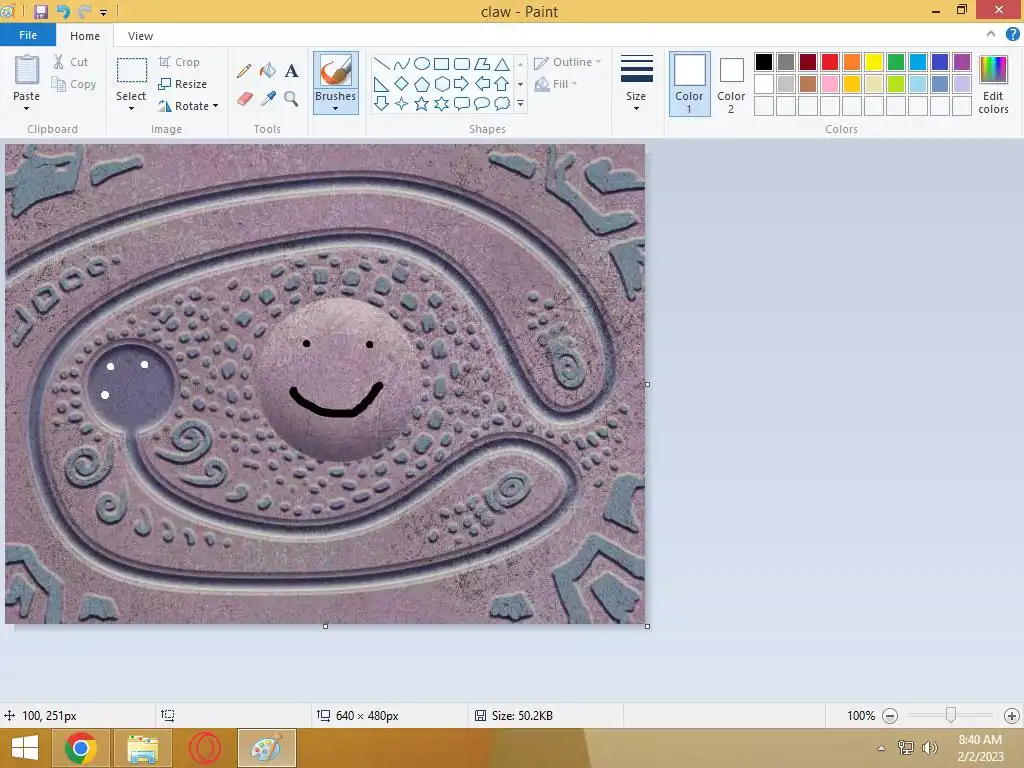Viewport: 1024px width, 768px height.
Task: Activate Color 2
Action: click(731, 84)
